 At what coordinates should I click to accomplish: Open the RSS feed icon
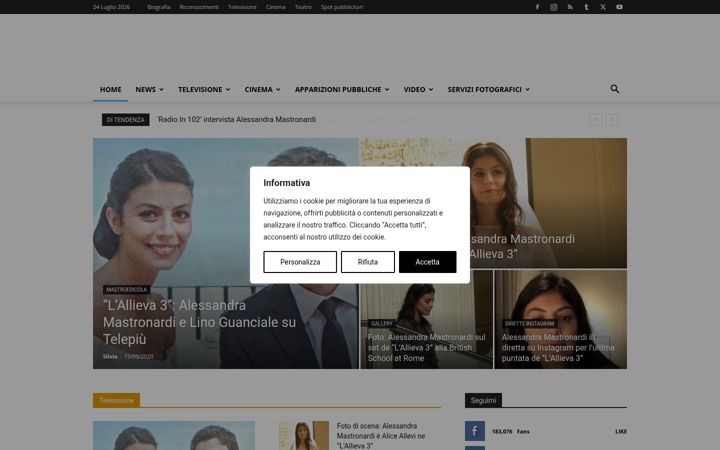(570, 7)
